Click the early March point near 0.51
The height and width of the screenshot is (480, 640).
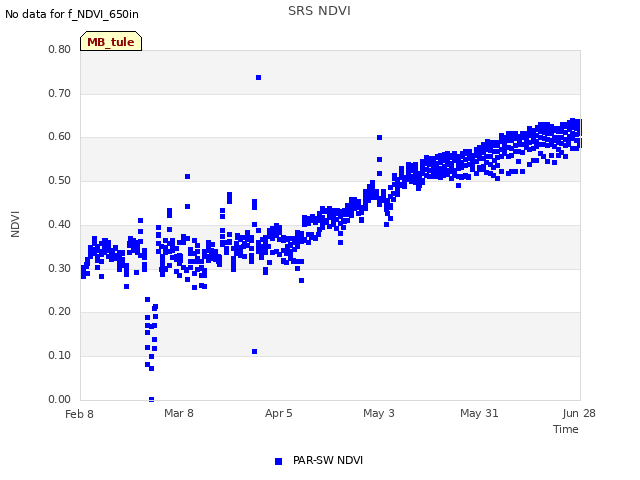(187, 176)
